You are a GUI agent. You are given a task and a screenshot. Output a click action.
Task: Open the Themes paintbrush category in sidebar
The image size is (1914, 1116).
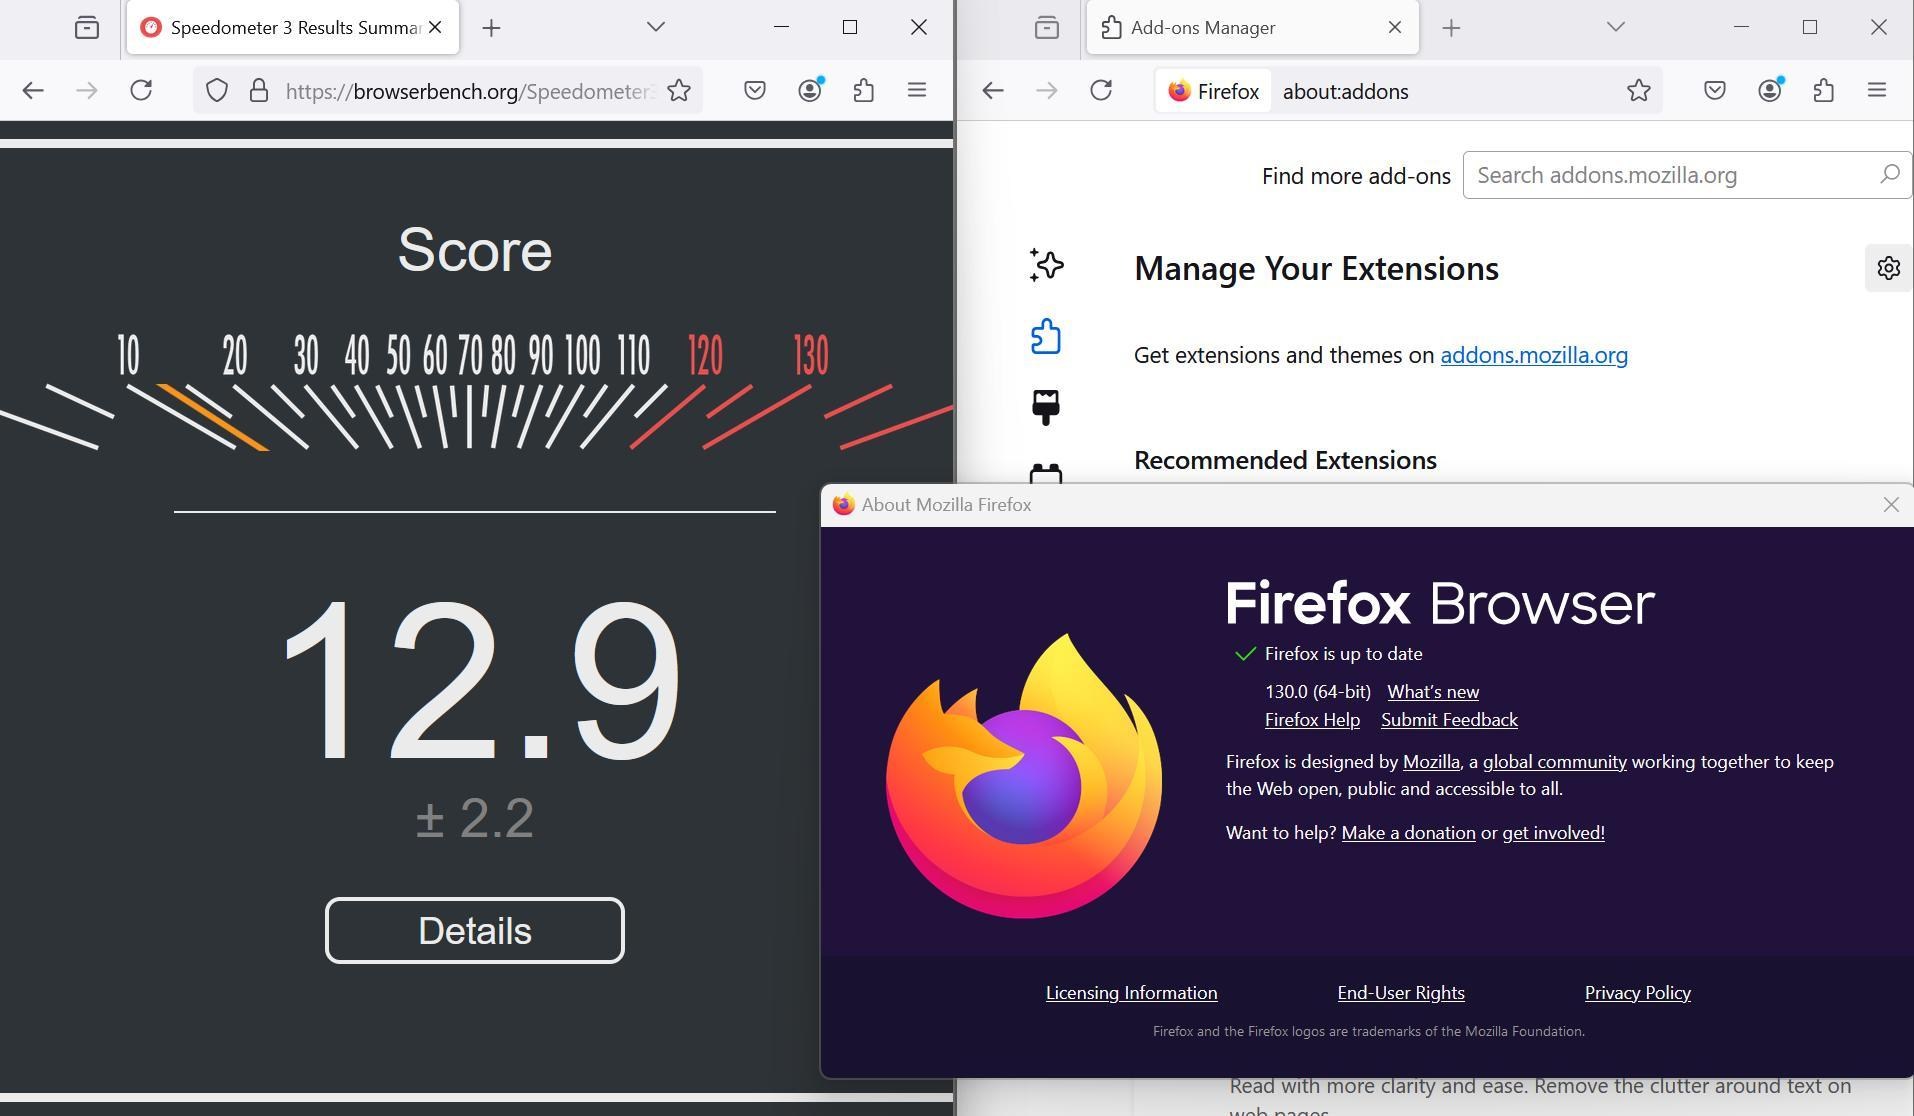point(1046,407)
